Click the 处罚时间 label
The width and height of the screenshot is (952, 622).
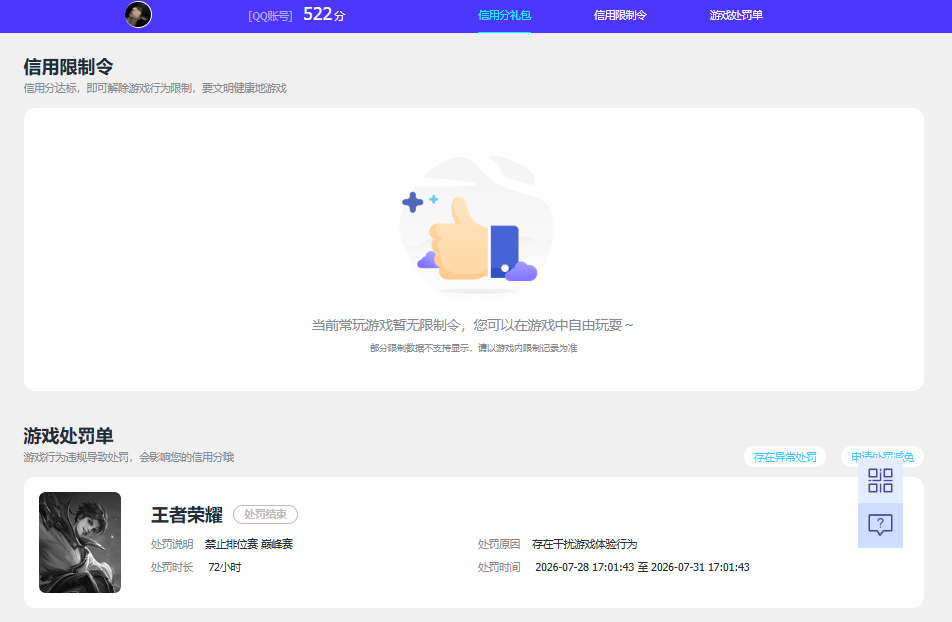(499, 567)
